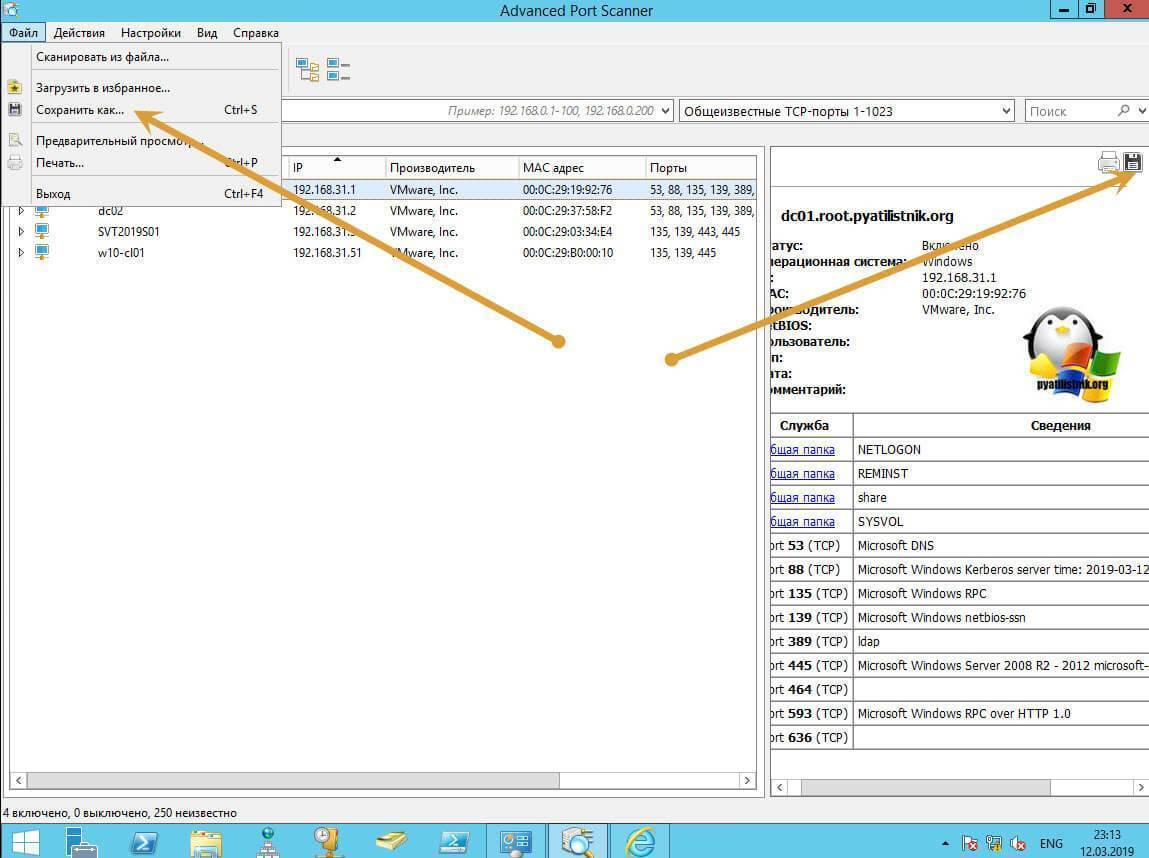The height and width of the screenshot is (858, 1149).
Task: Launch PowerShell from the taskbar
Action: [143, 840]
